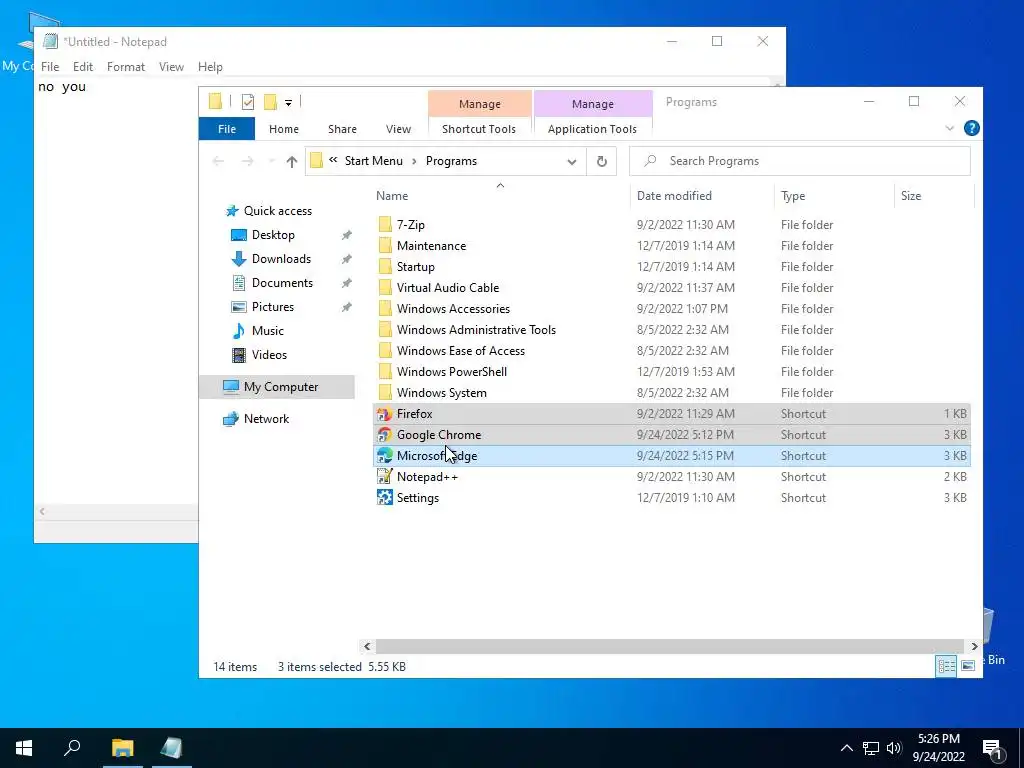Viewport: 1024px width, 768px height.
Task: Click File Explorer taskbar button
Action: click(x=122, y=748)
